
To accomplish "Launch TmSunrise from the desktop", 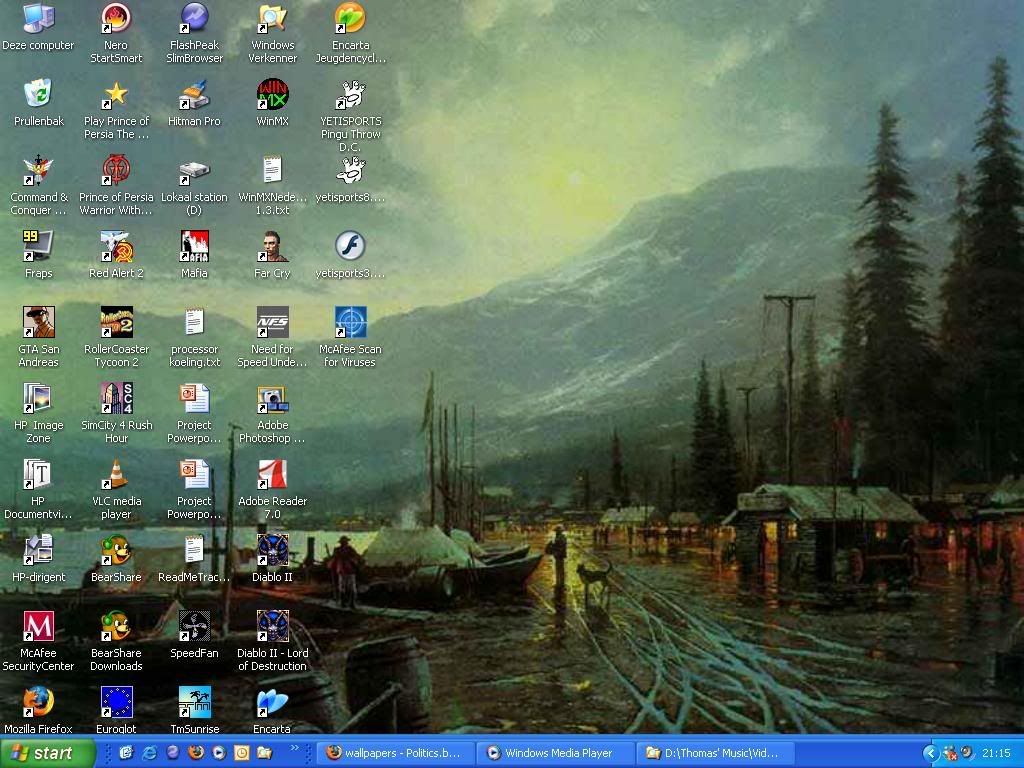I will tap(194, 702).
